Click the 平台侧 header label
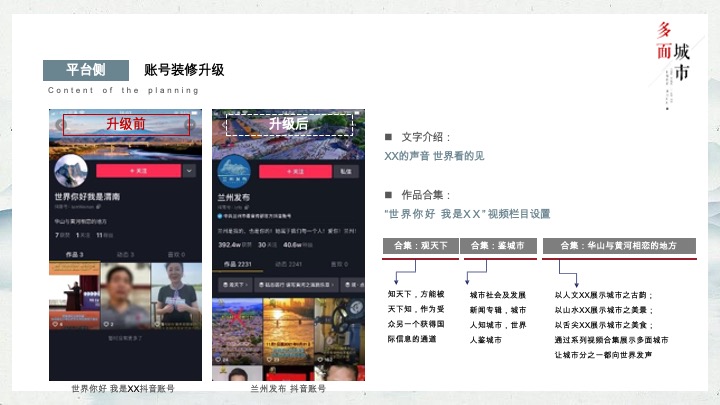This screenshot has width=720, height=405. [x=86, y=70]
